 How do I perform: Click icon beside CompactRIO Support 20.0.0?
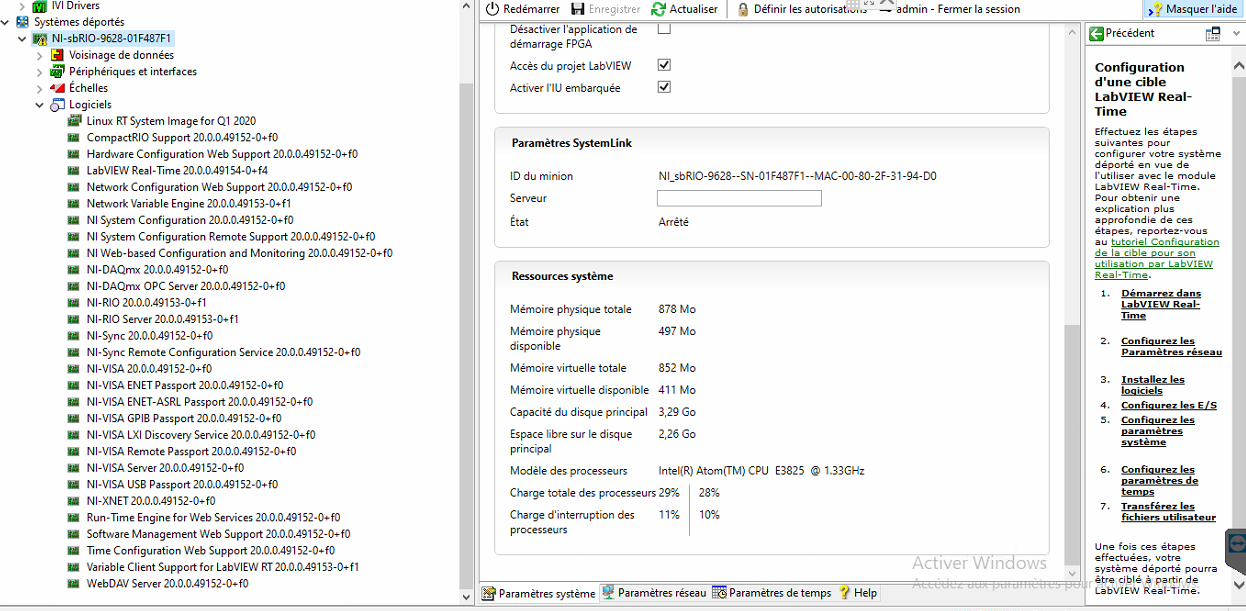coord(74,137)
